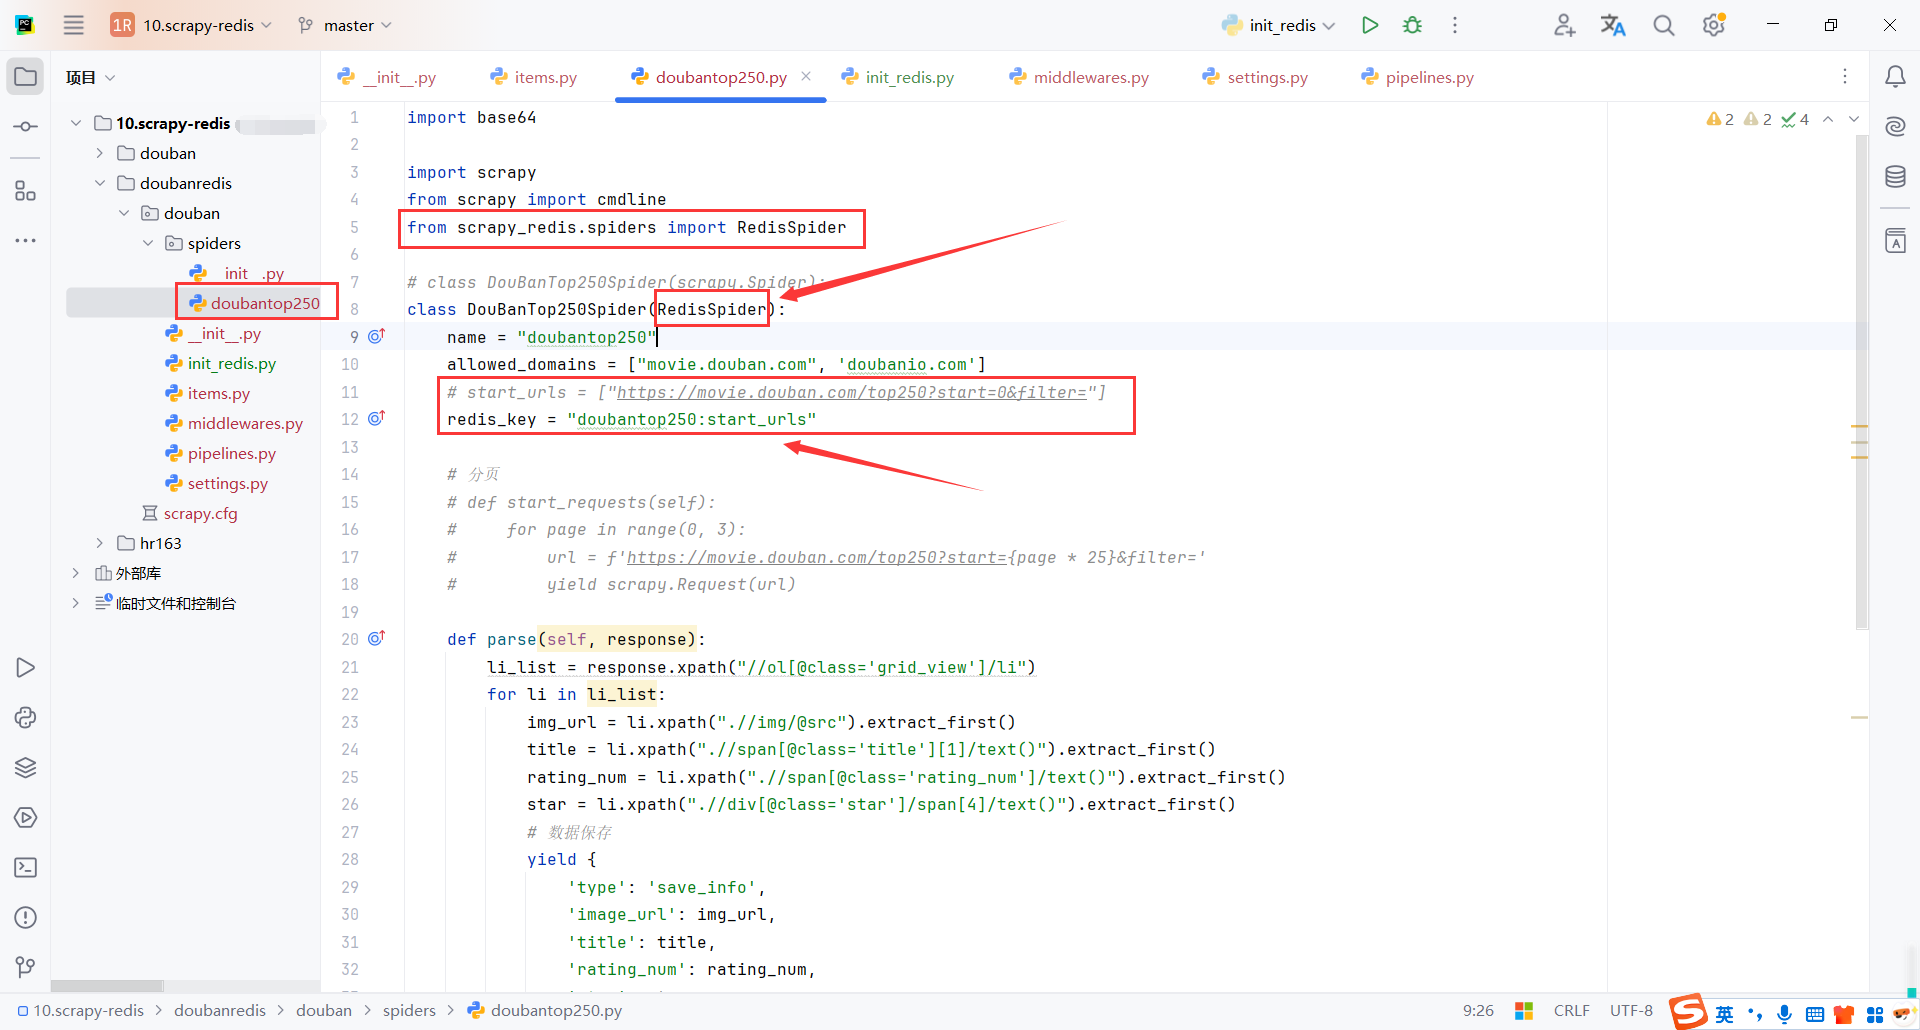1920x1030 pixels.
Task: Click the inspections warnings summary widget
Action: 1757,119
